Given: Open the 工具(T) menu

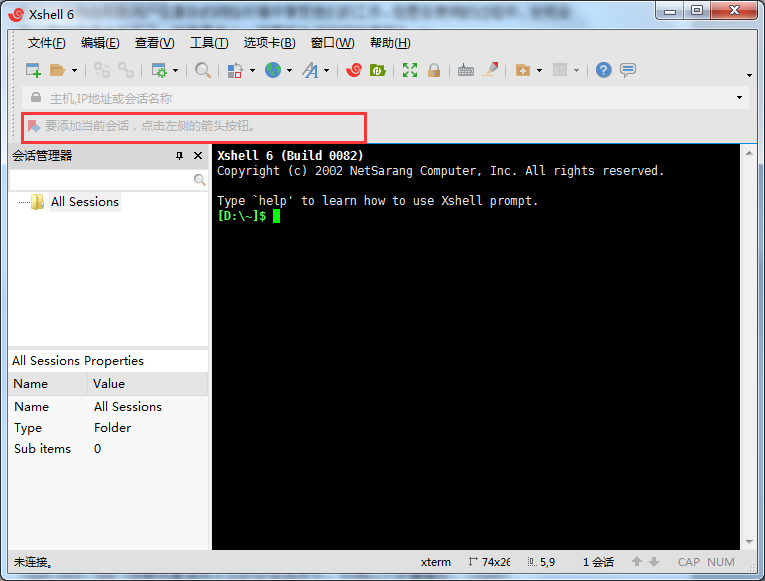Looking at the screenshot, I should 209,43.
